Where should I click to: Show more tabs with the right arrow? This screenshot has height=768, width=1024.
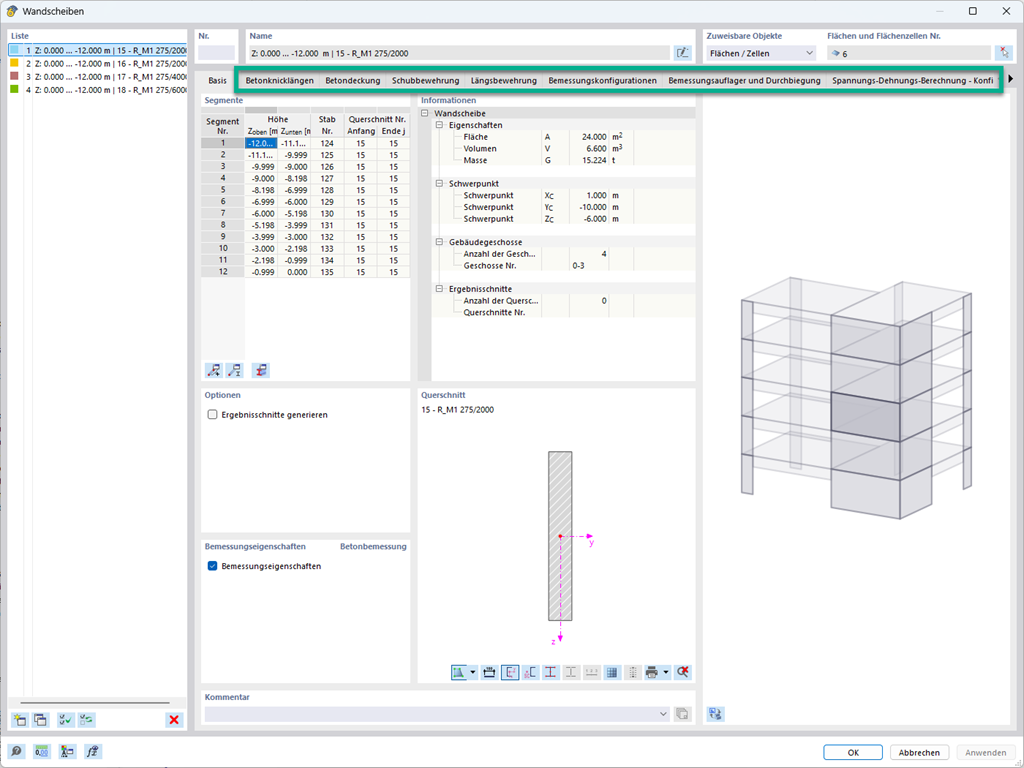click(1010, 79)
